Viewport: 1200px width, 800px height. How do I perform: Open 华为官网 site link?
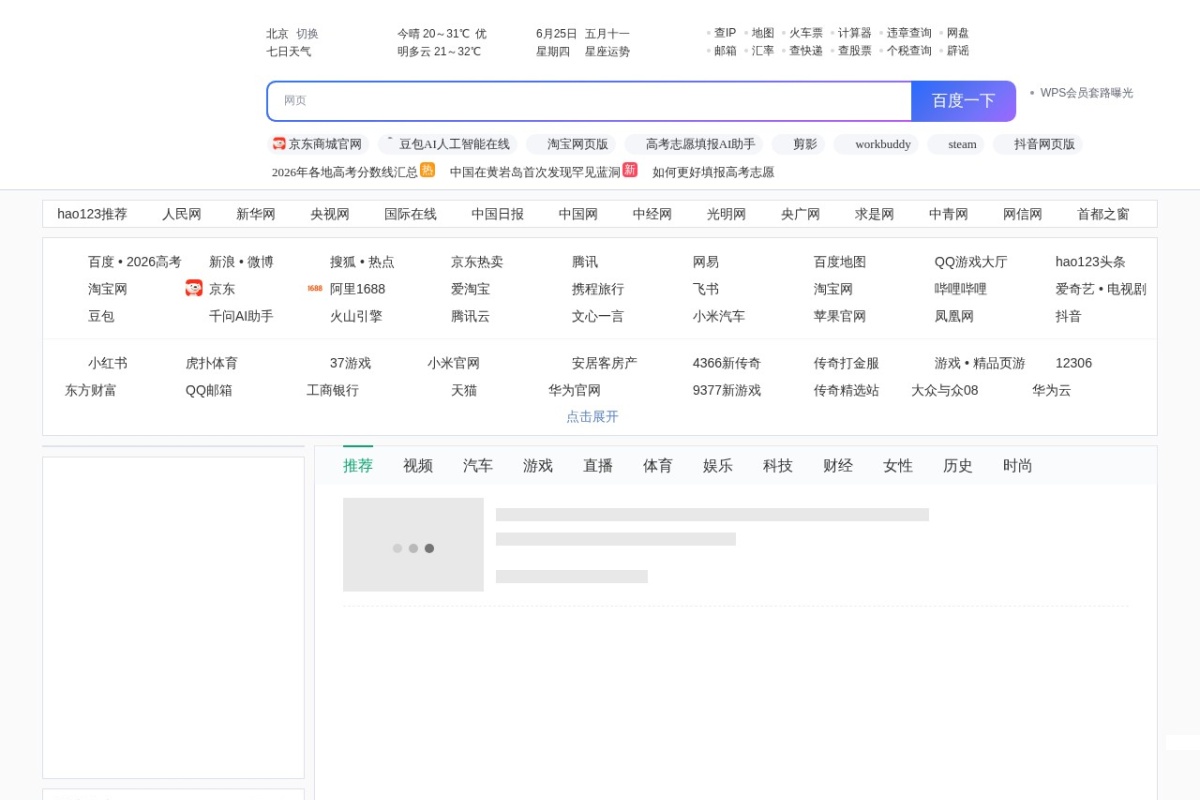point(574,390)
